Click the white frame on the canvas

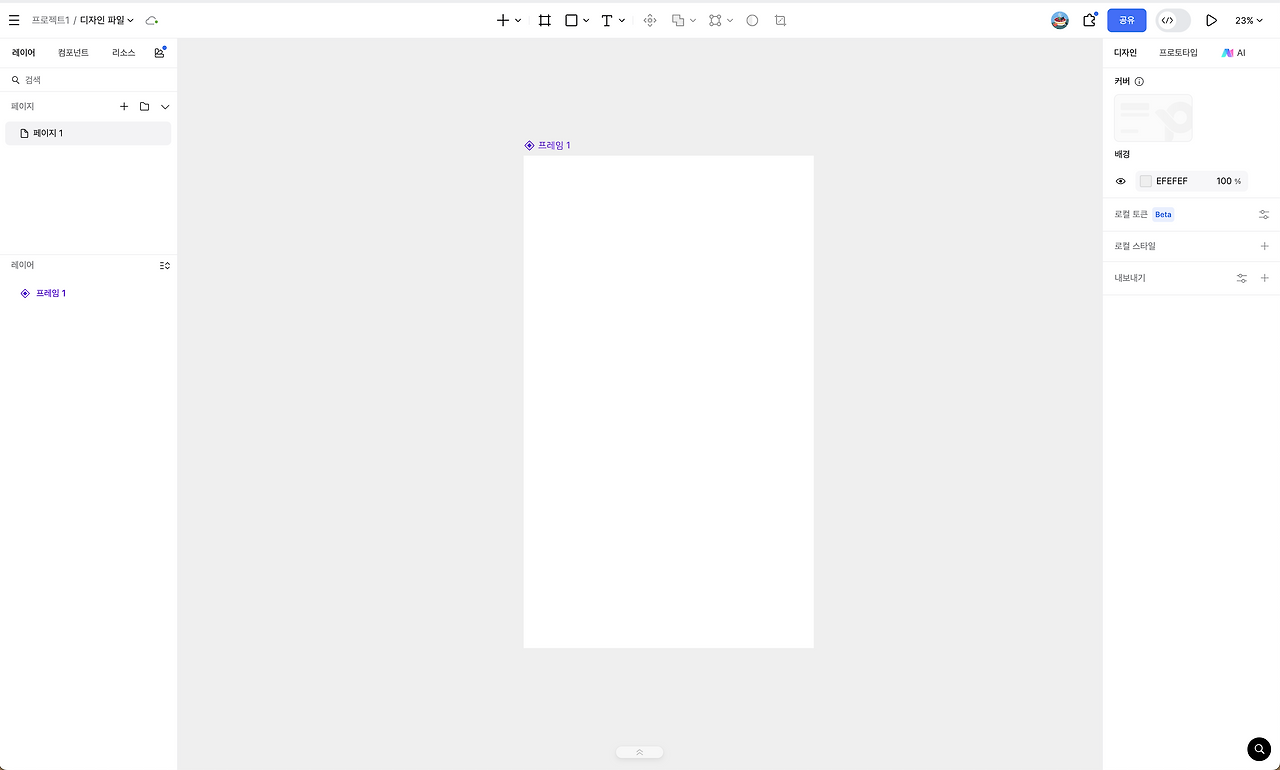pyautogui.click(x=668, y=402)
